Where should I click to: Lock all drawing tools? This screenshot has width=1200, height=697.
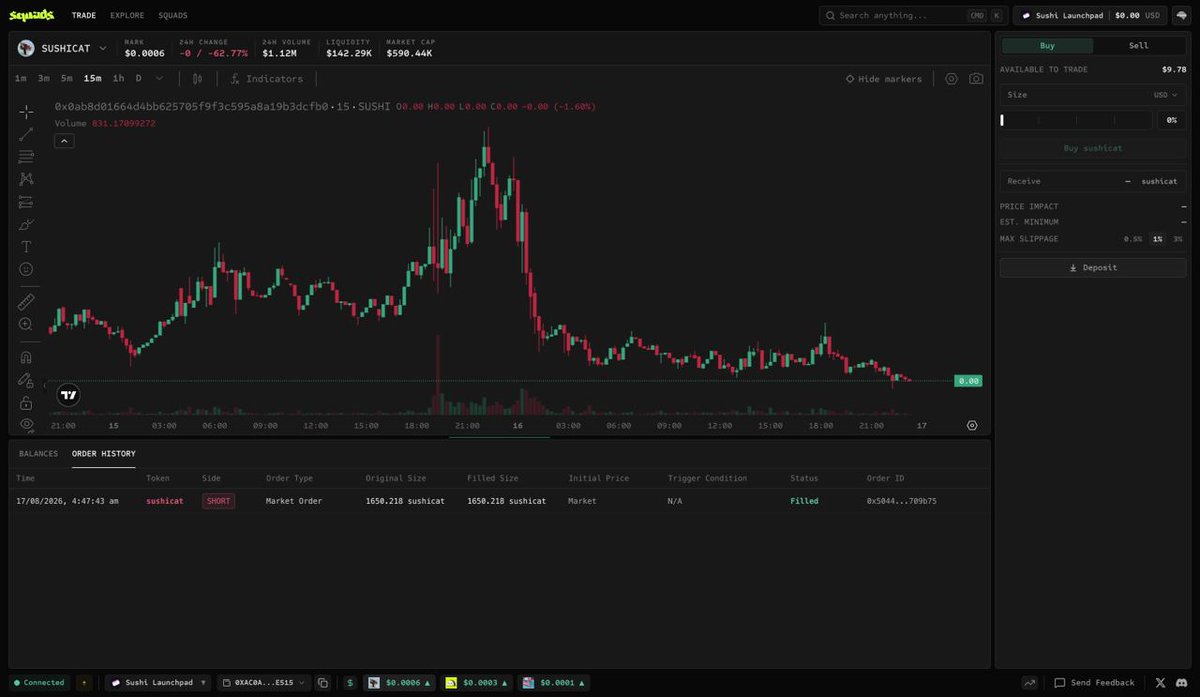coord(26,403)
